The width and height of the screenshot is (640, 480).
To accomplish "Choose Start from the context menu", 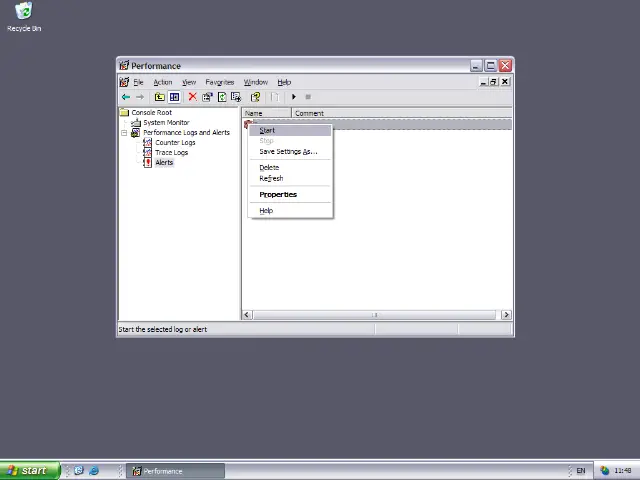I will coord(290,130).
